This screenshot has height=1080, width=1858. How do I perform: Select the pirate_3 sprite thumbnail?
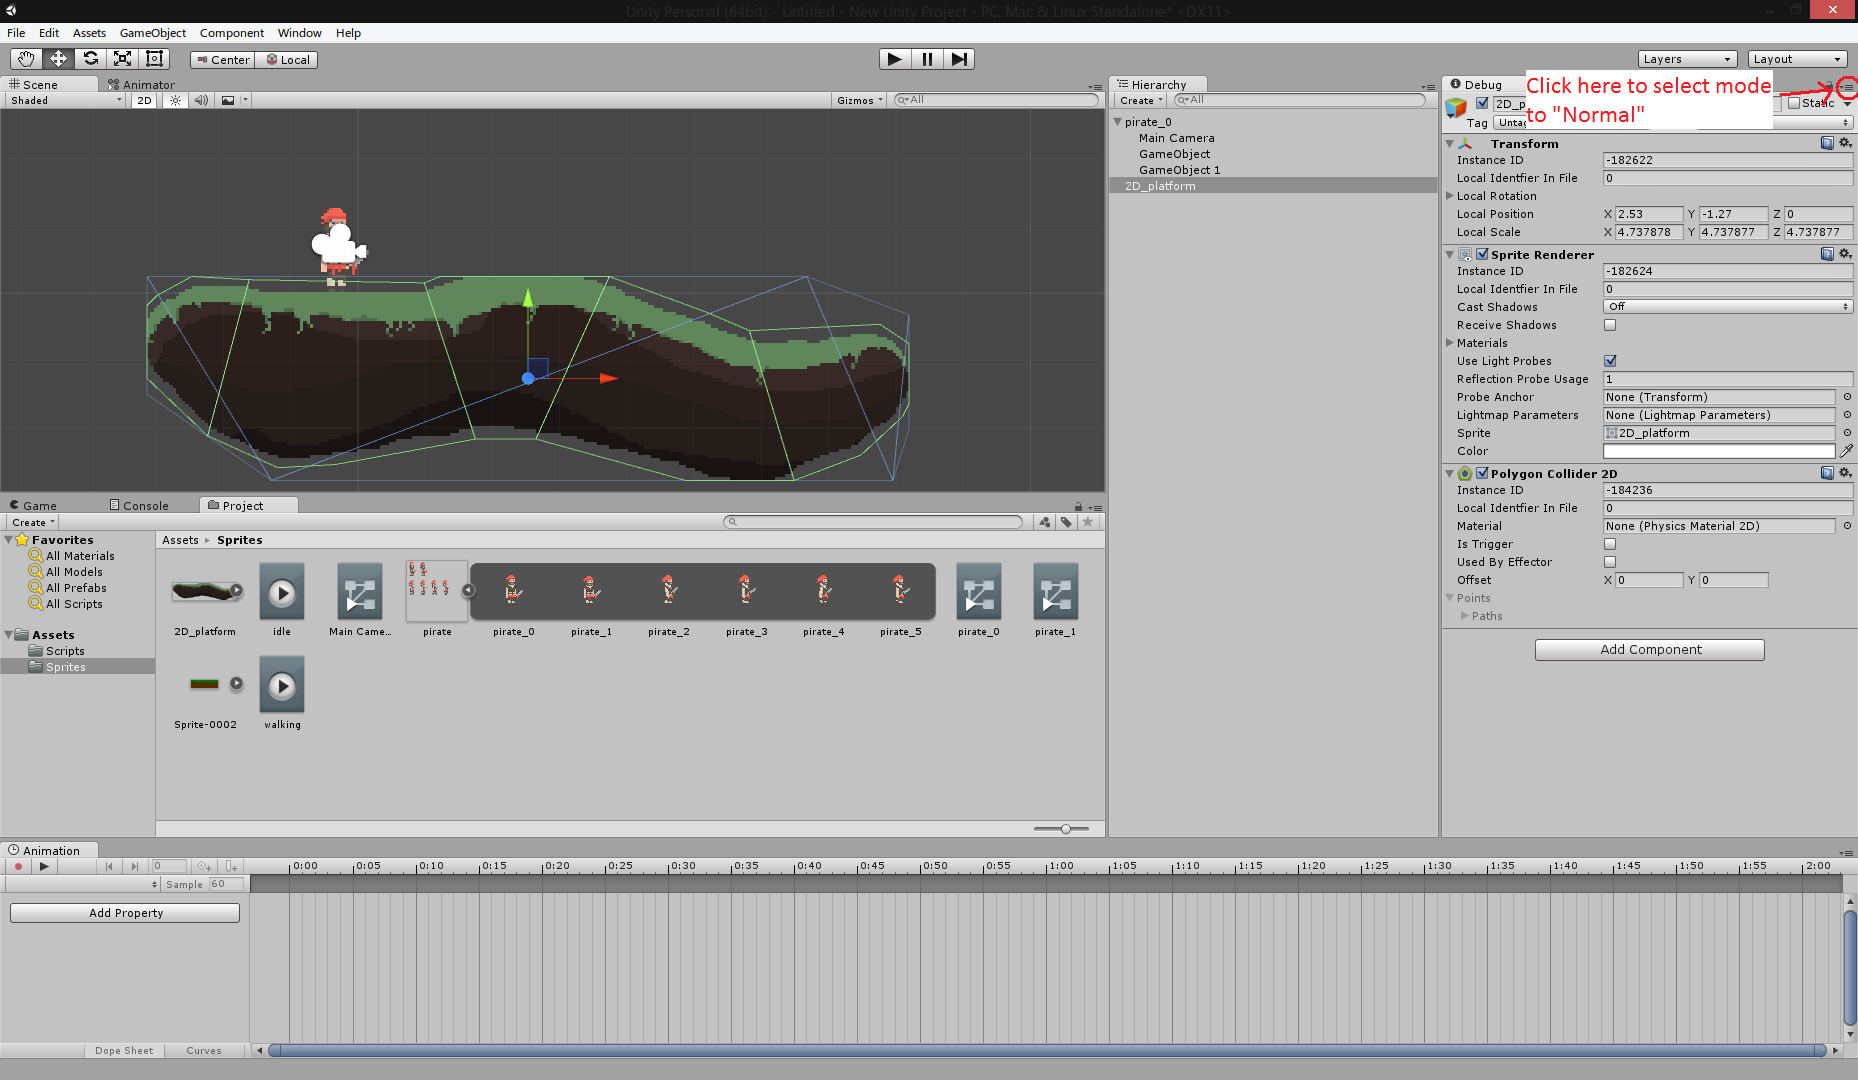(x=747, y=591)
